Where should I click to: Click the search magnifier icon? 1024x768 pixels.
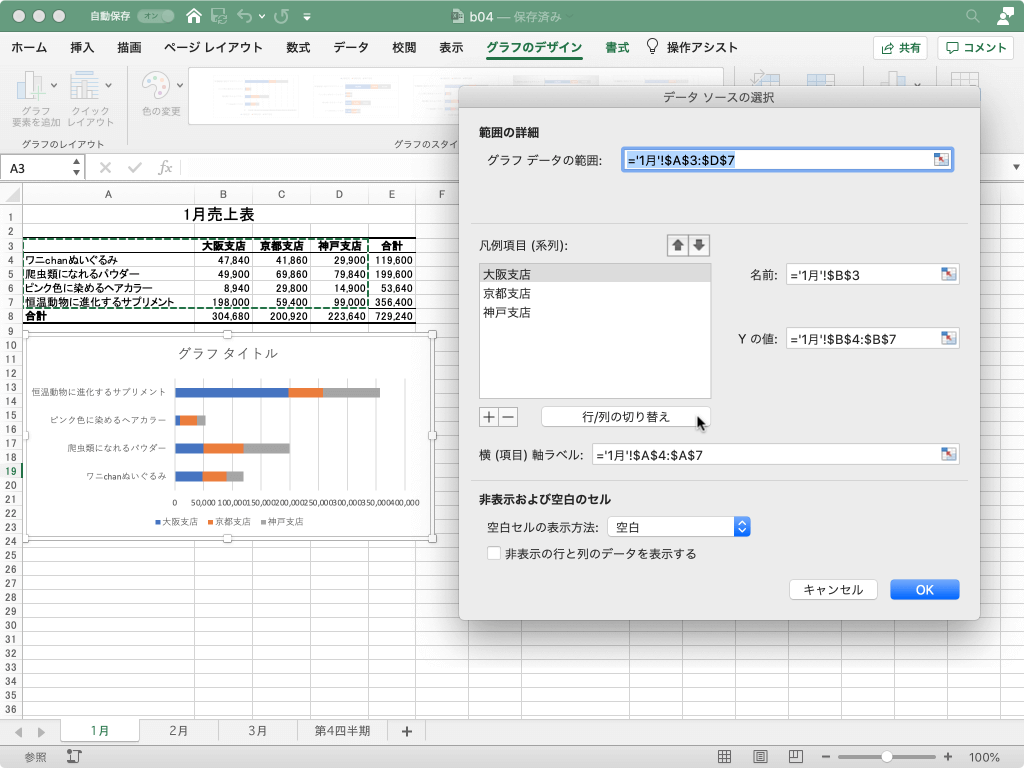(x=972, y=16)
